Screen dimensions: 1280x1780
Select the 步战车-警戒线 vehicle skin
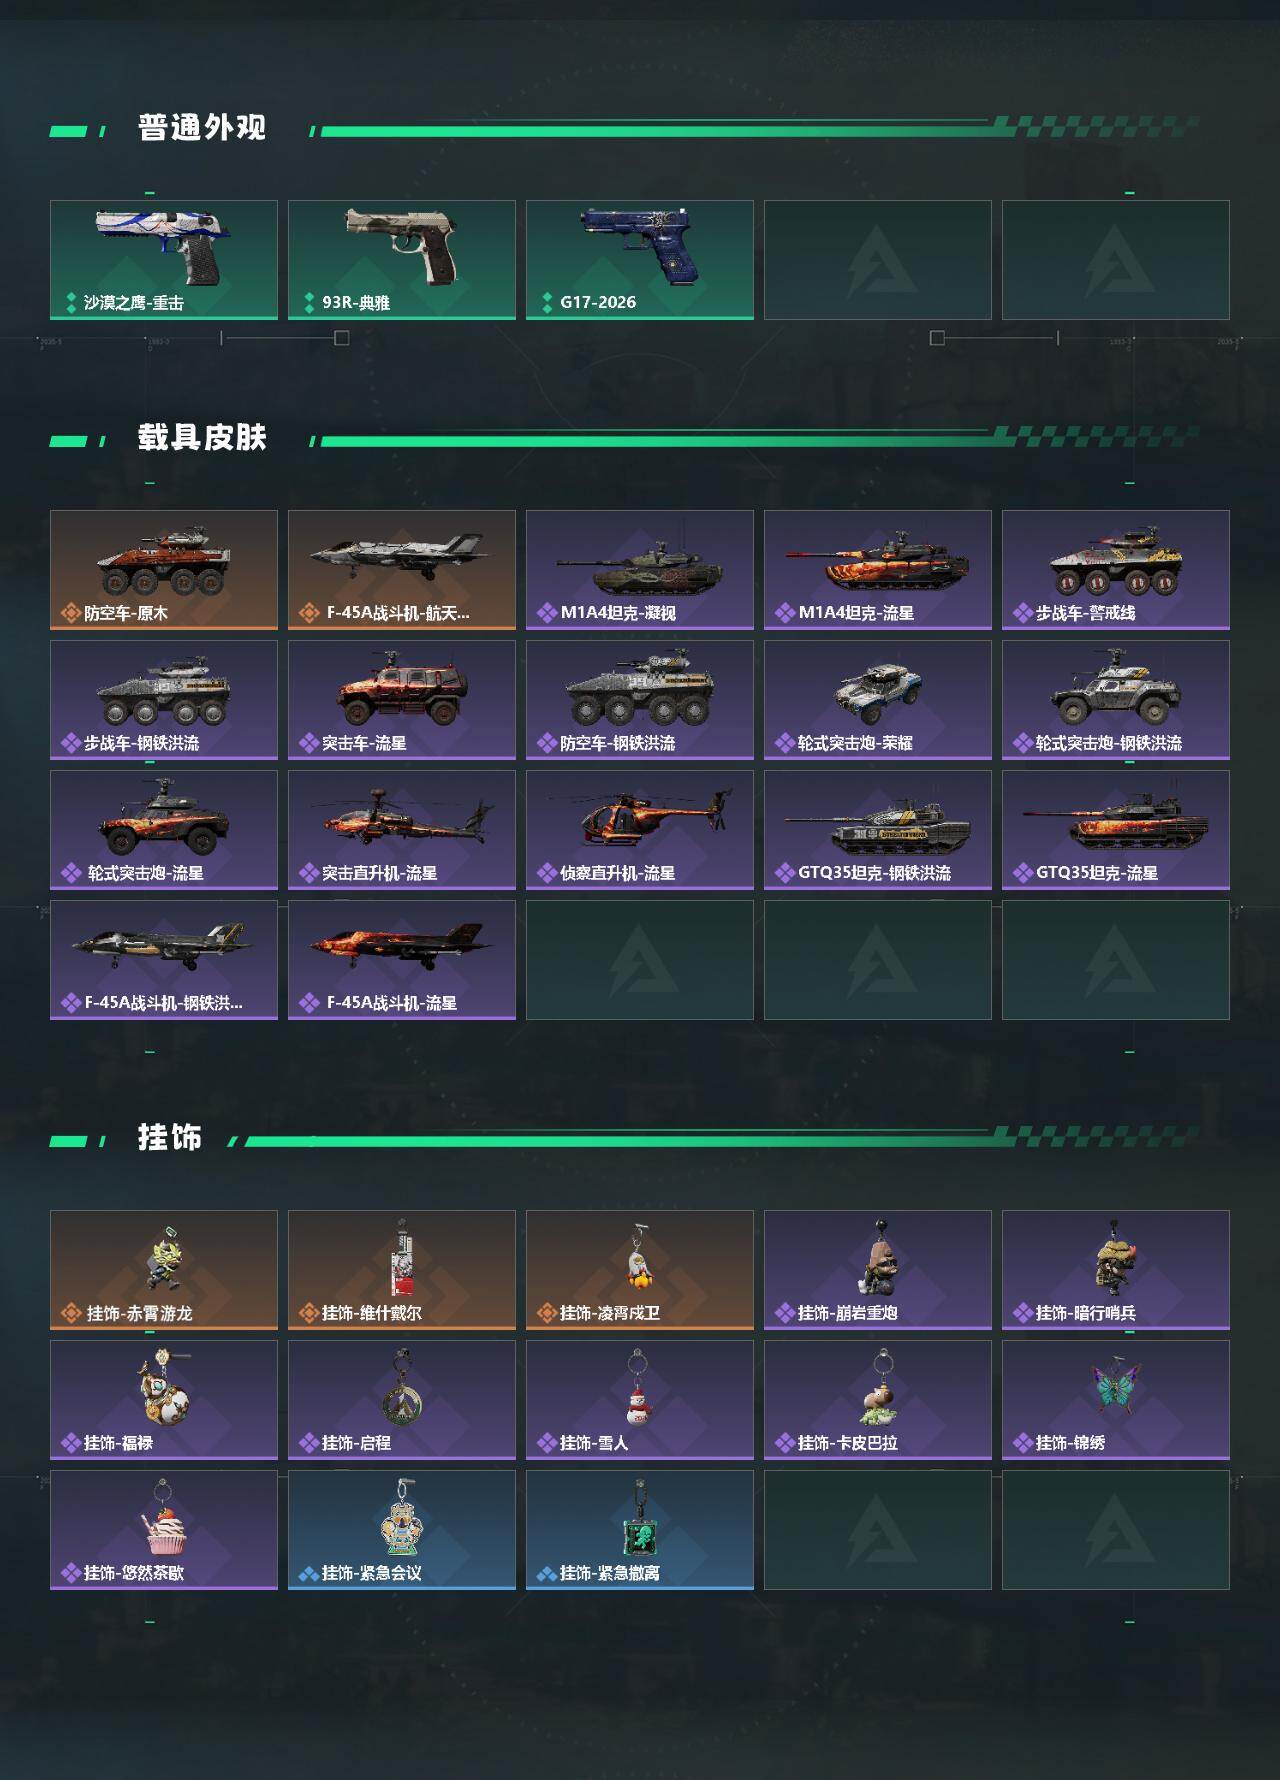(x=1116, y=570)
